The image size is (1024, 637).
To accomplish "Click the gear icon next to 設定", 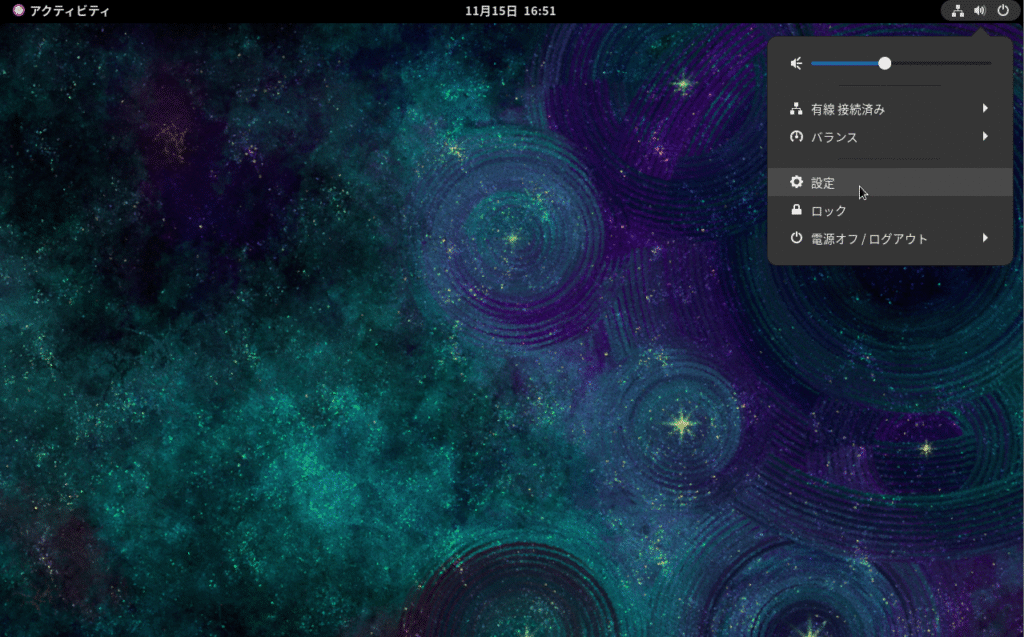I will pyautogui.click(x=796, y=182).
